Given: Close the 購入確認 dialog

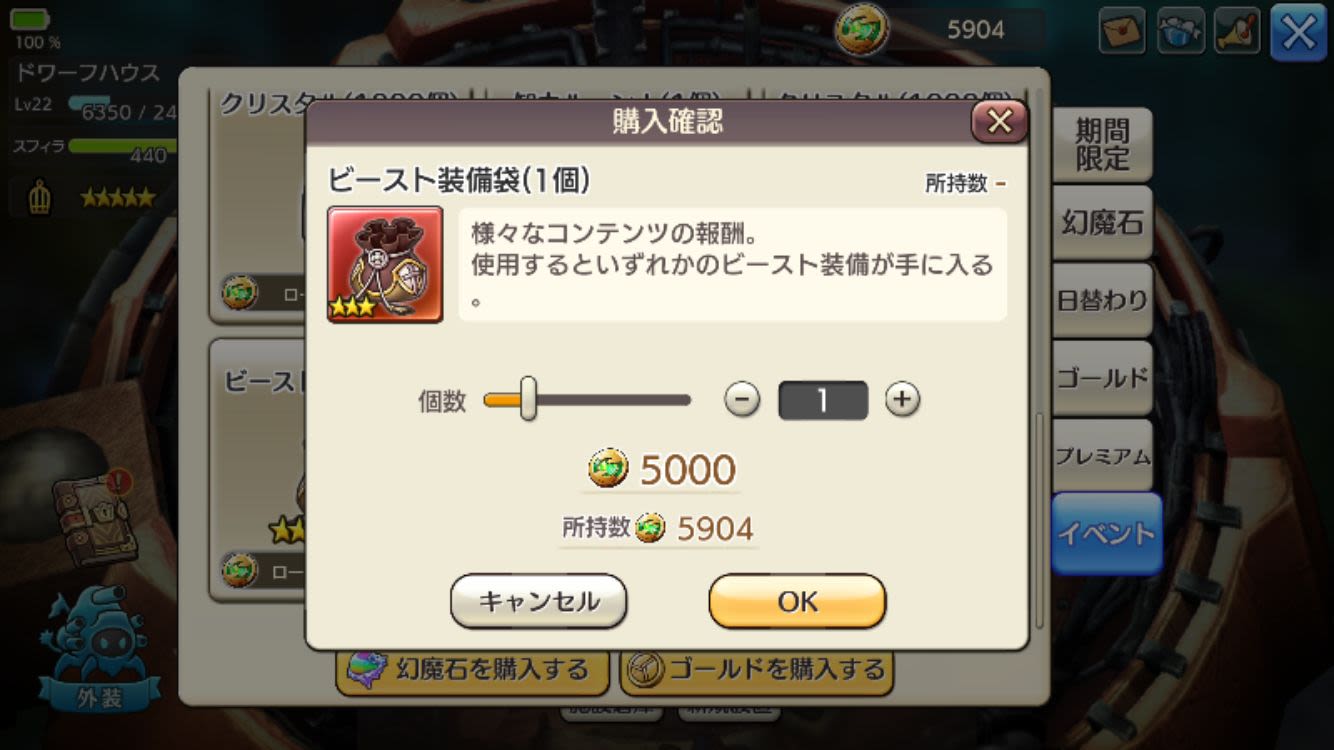Looking at the screenshot, I should tap(999, 122).
